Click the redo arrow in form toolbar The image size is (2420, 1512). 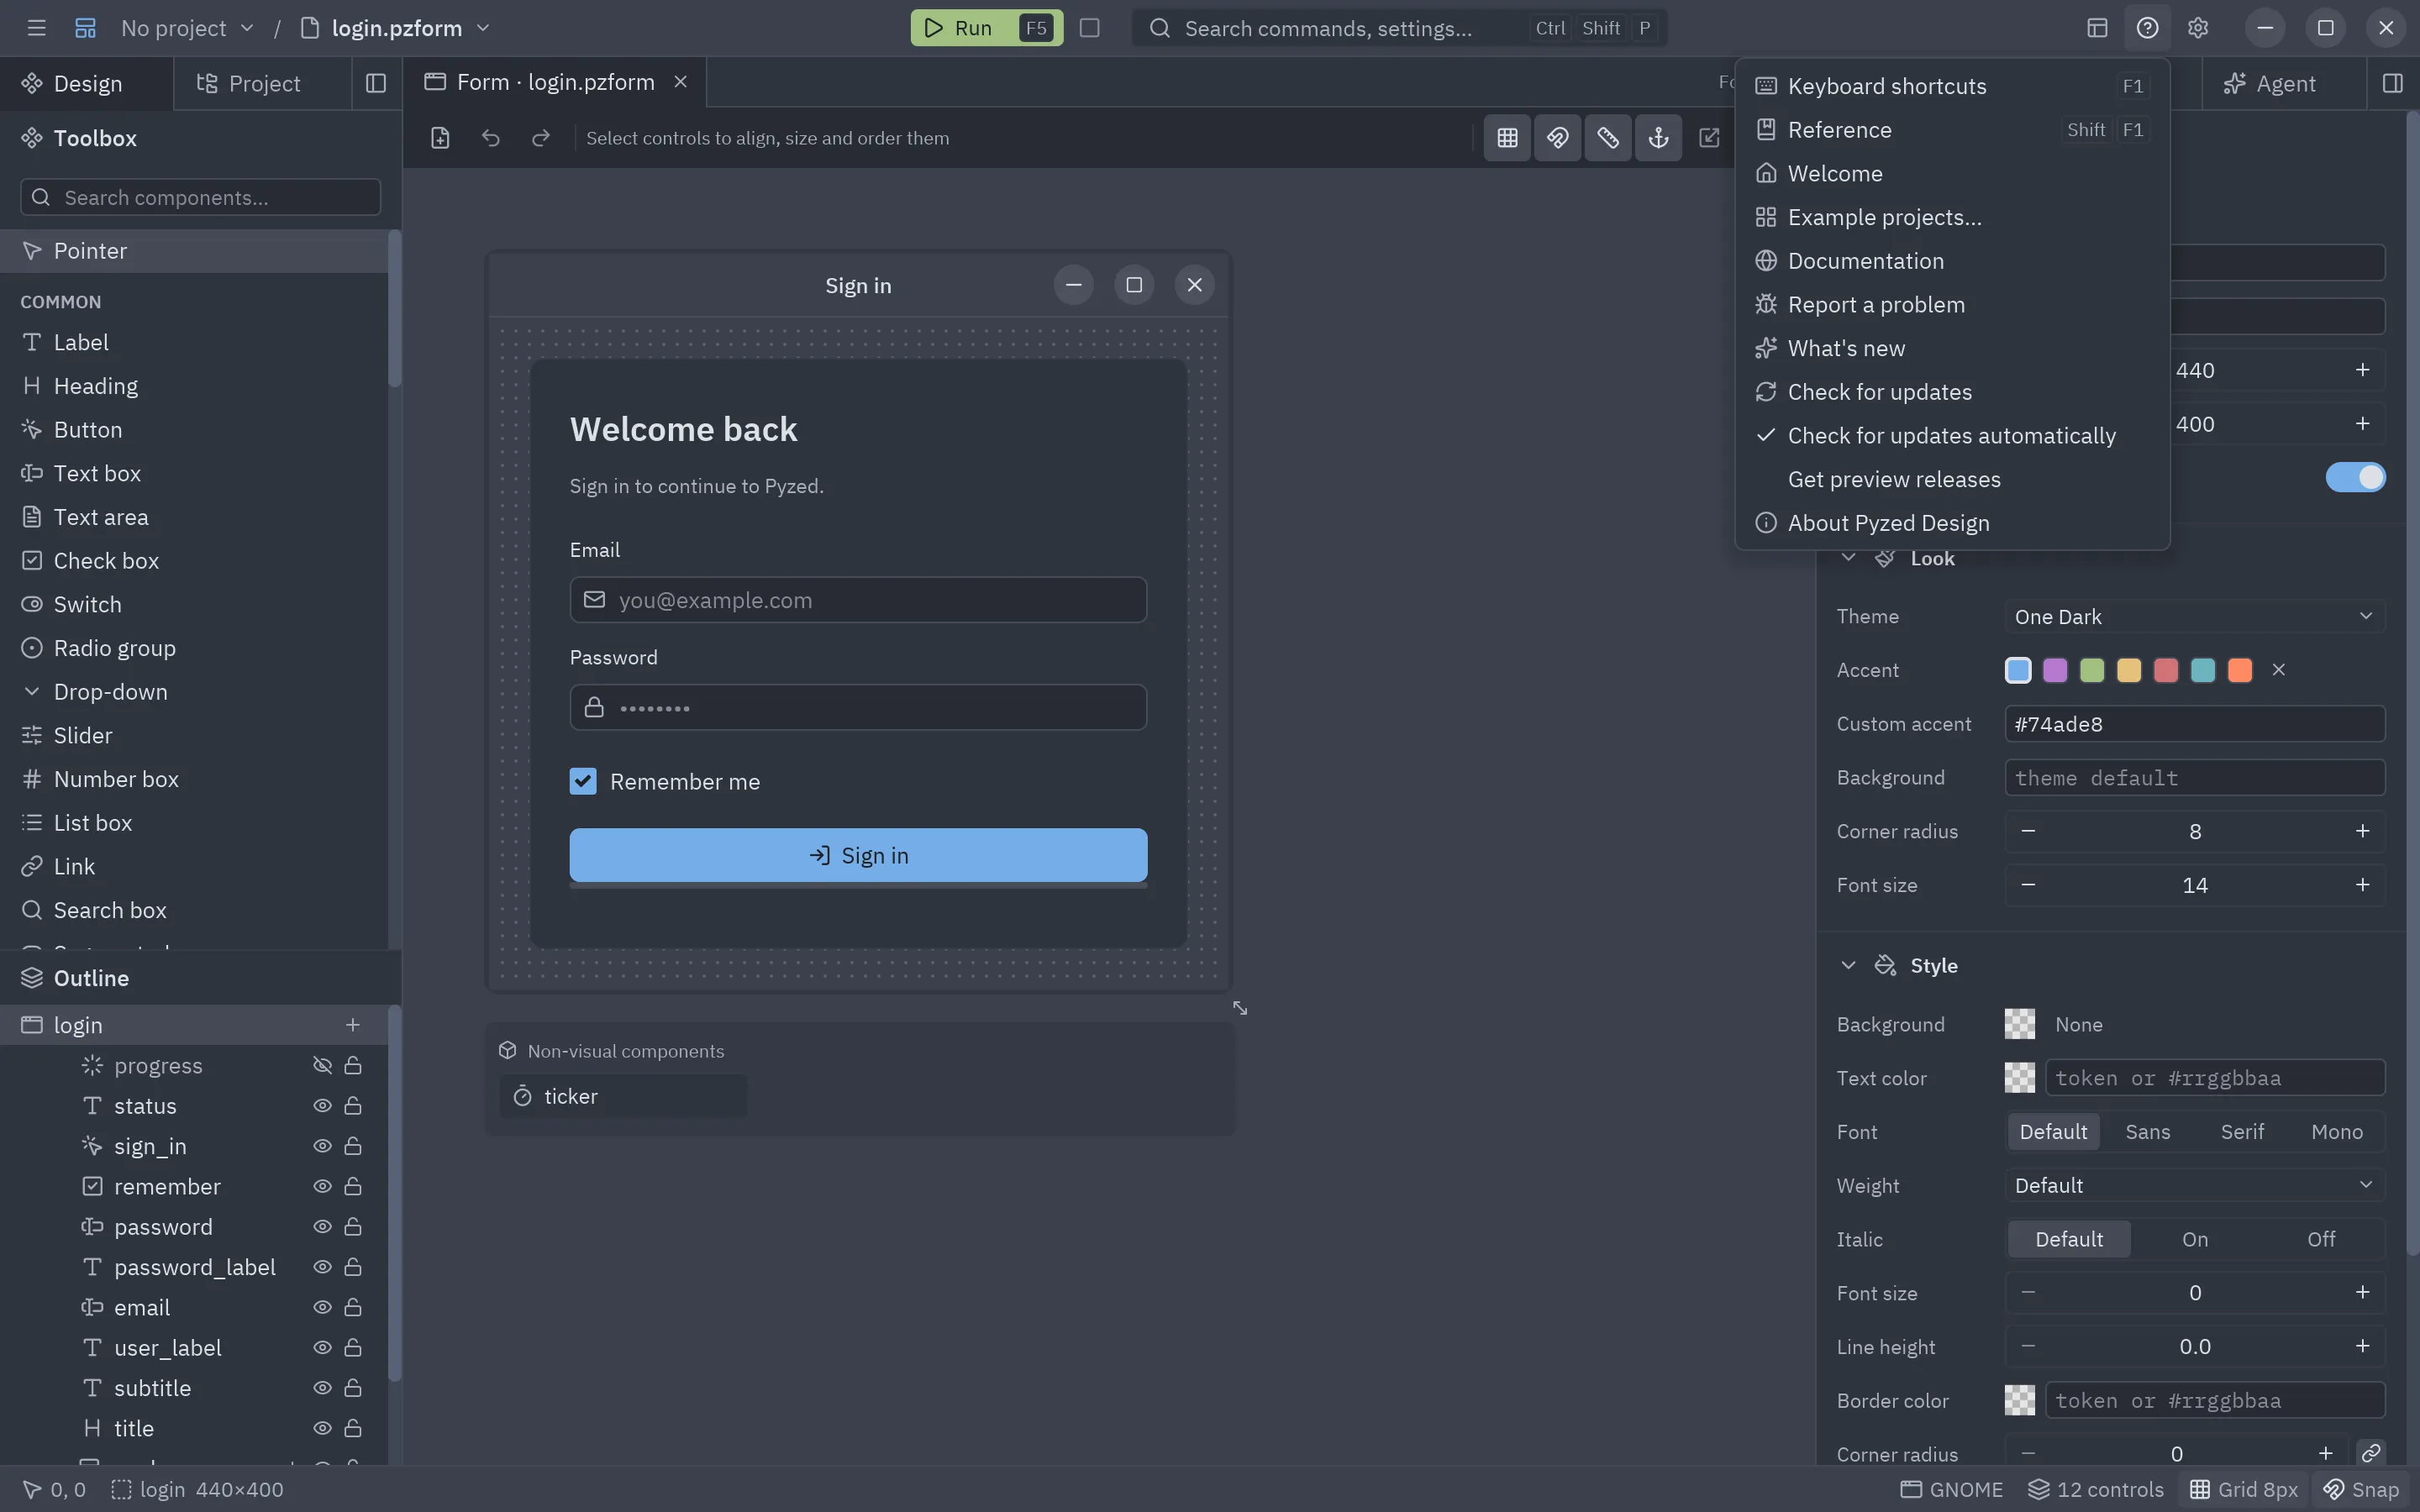click(540, 138)
